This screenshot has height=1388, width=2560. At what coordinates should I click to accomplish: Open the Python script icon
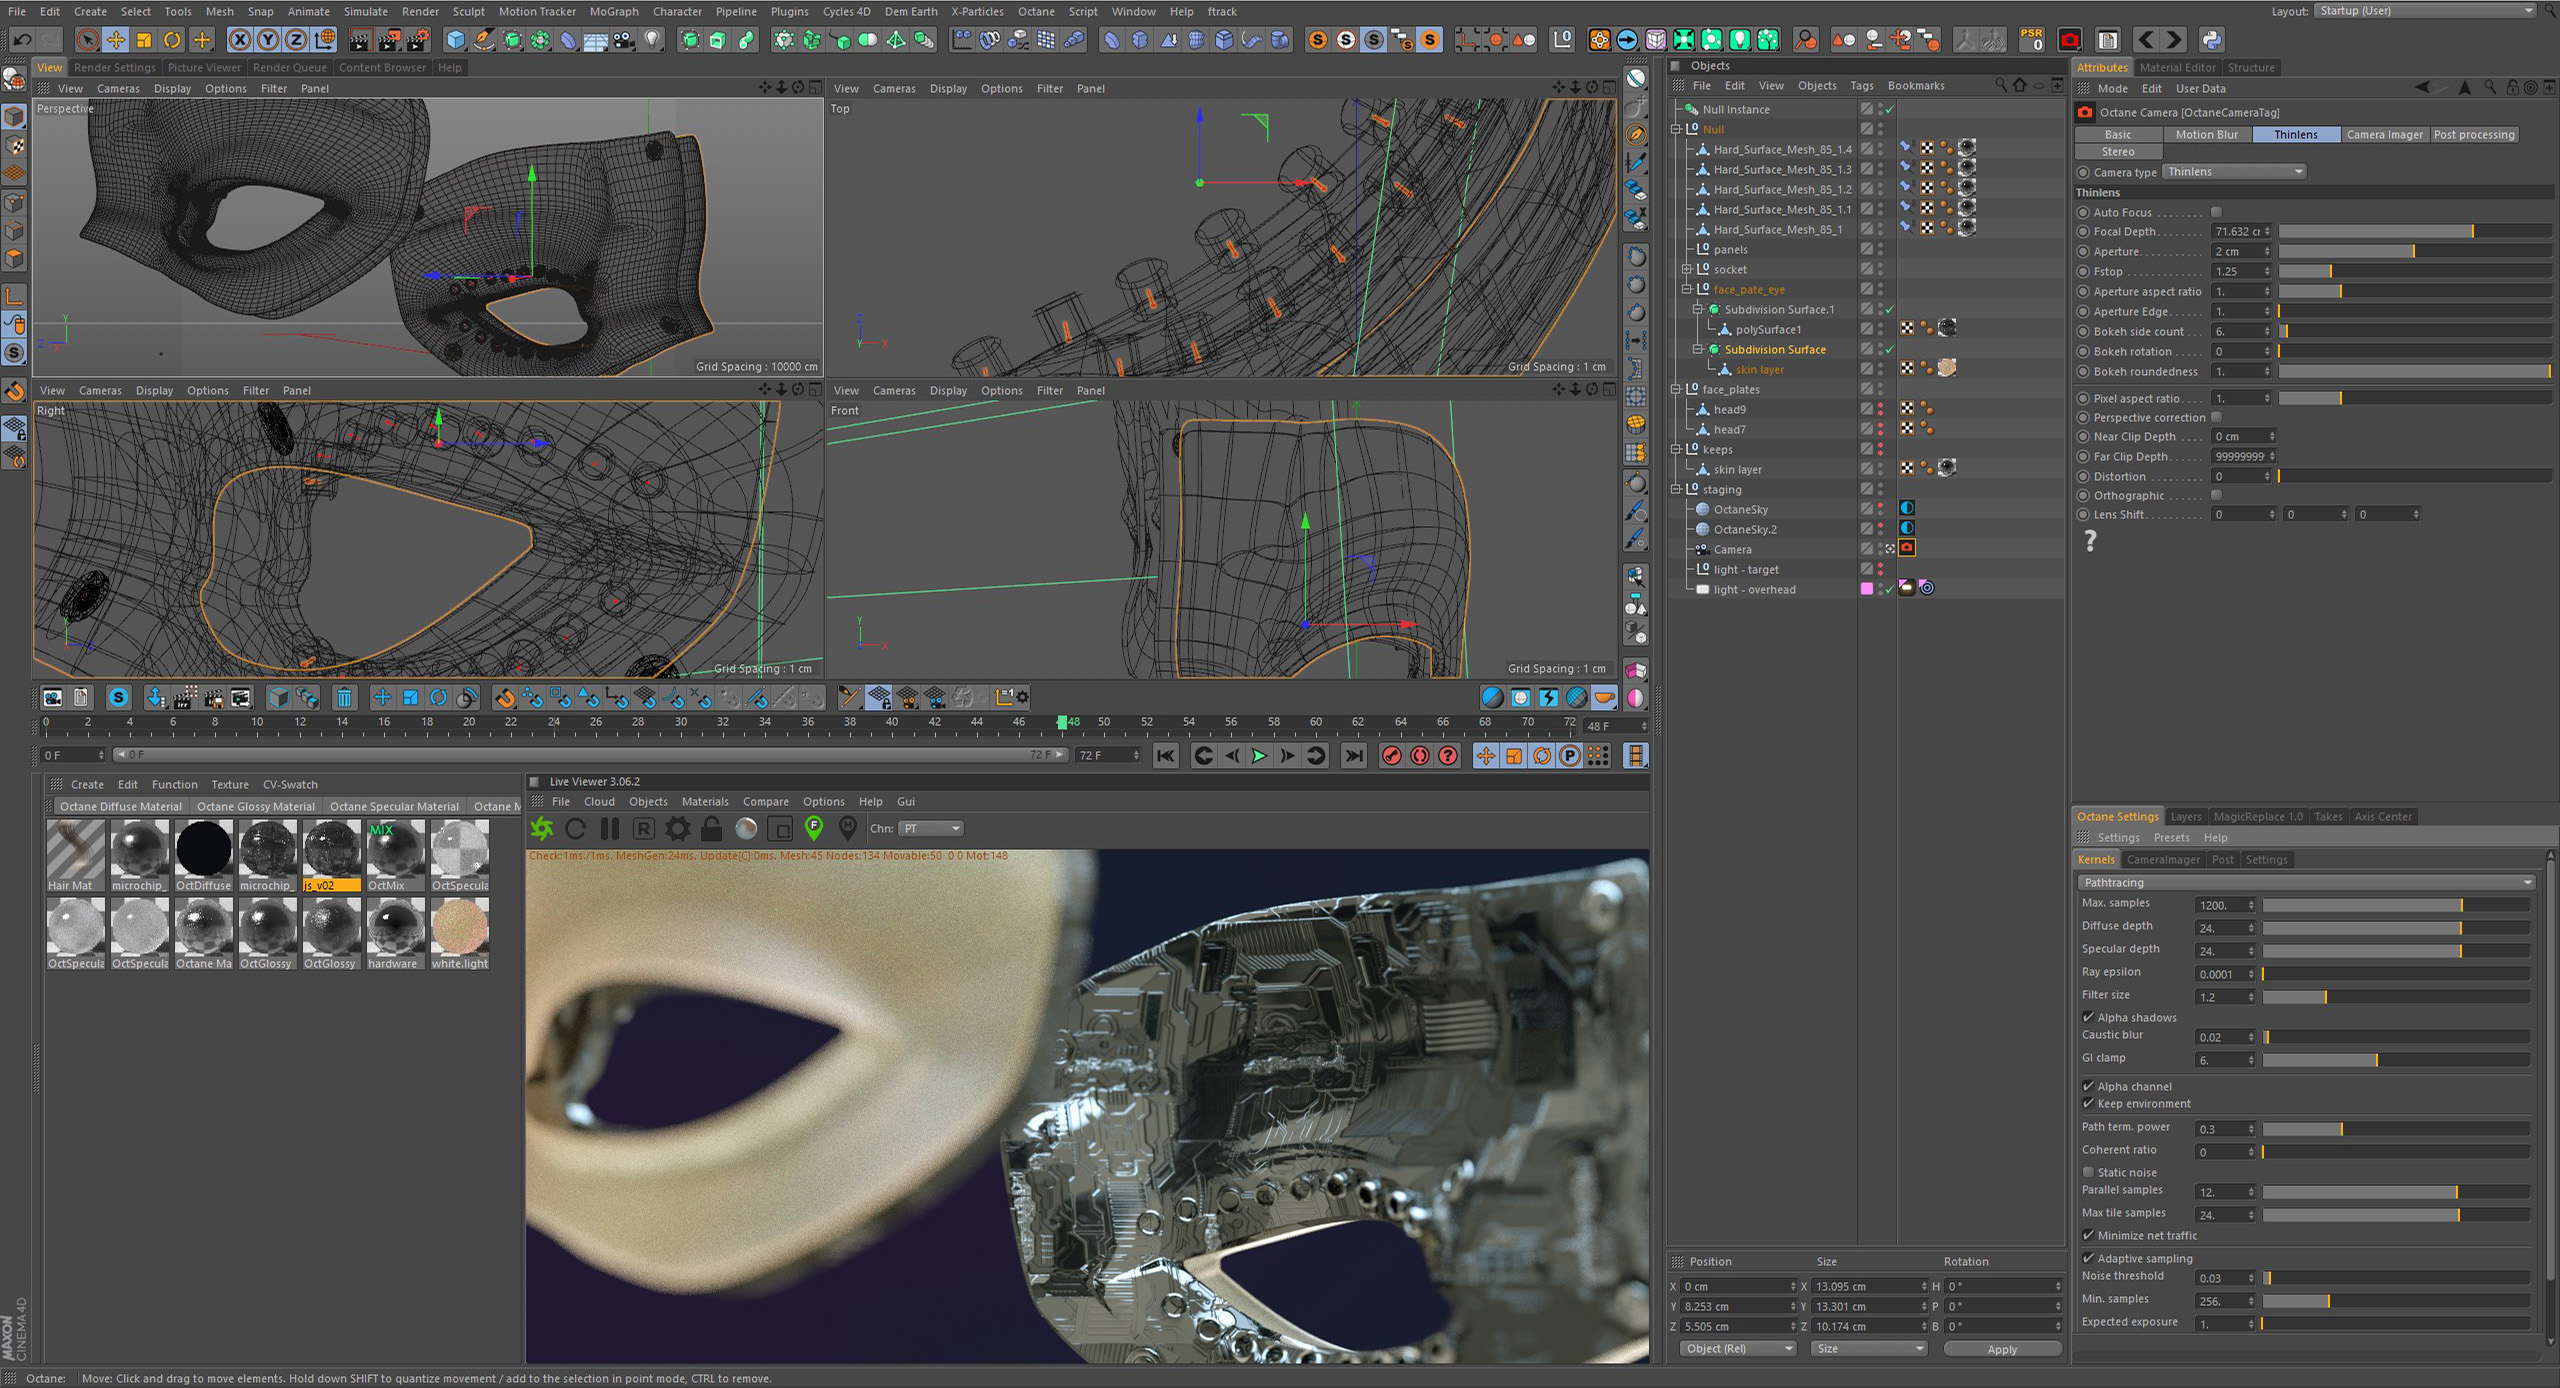(2211, 40)
